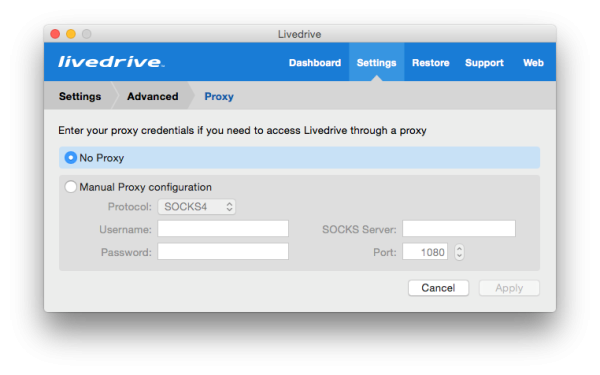Select the Proxy breadcrumb
Image resolution: width=600 pixels, height=375 pixels.
(219, 96)
